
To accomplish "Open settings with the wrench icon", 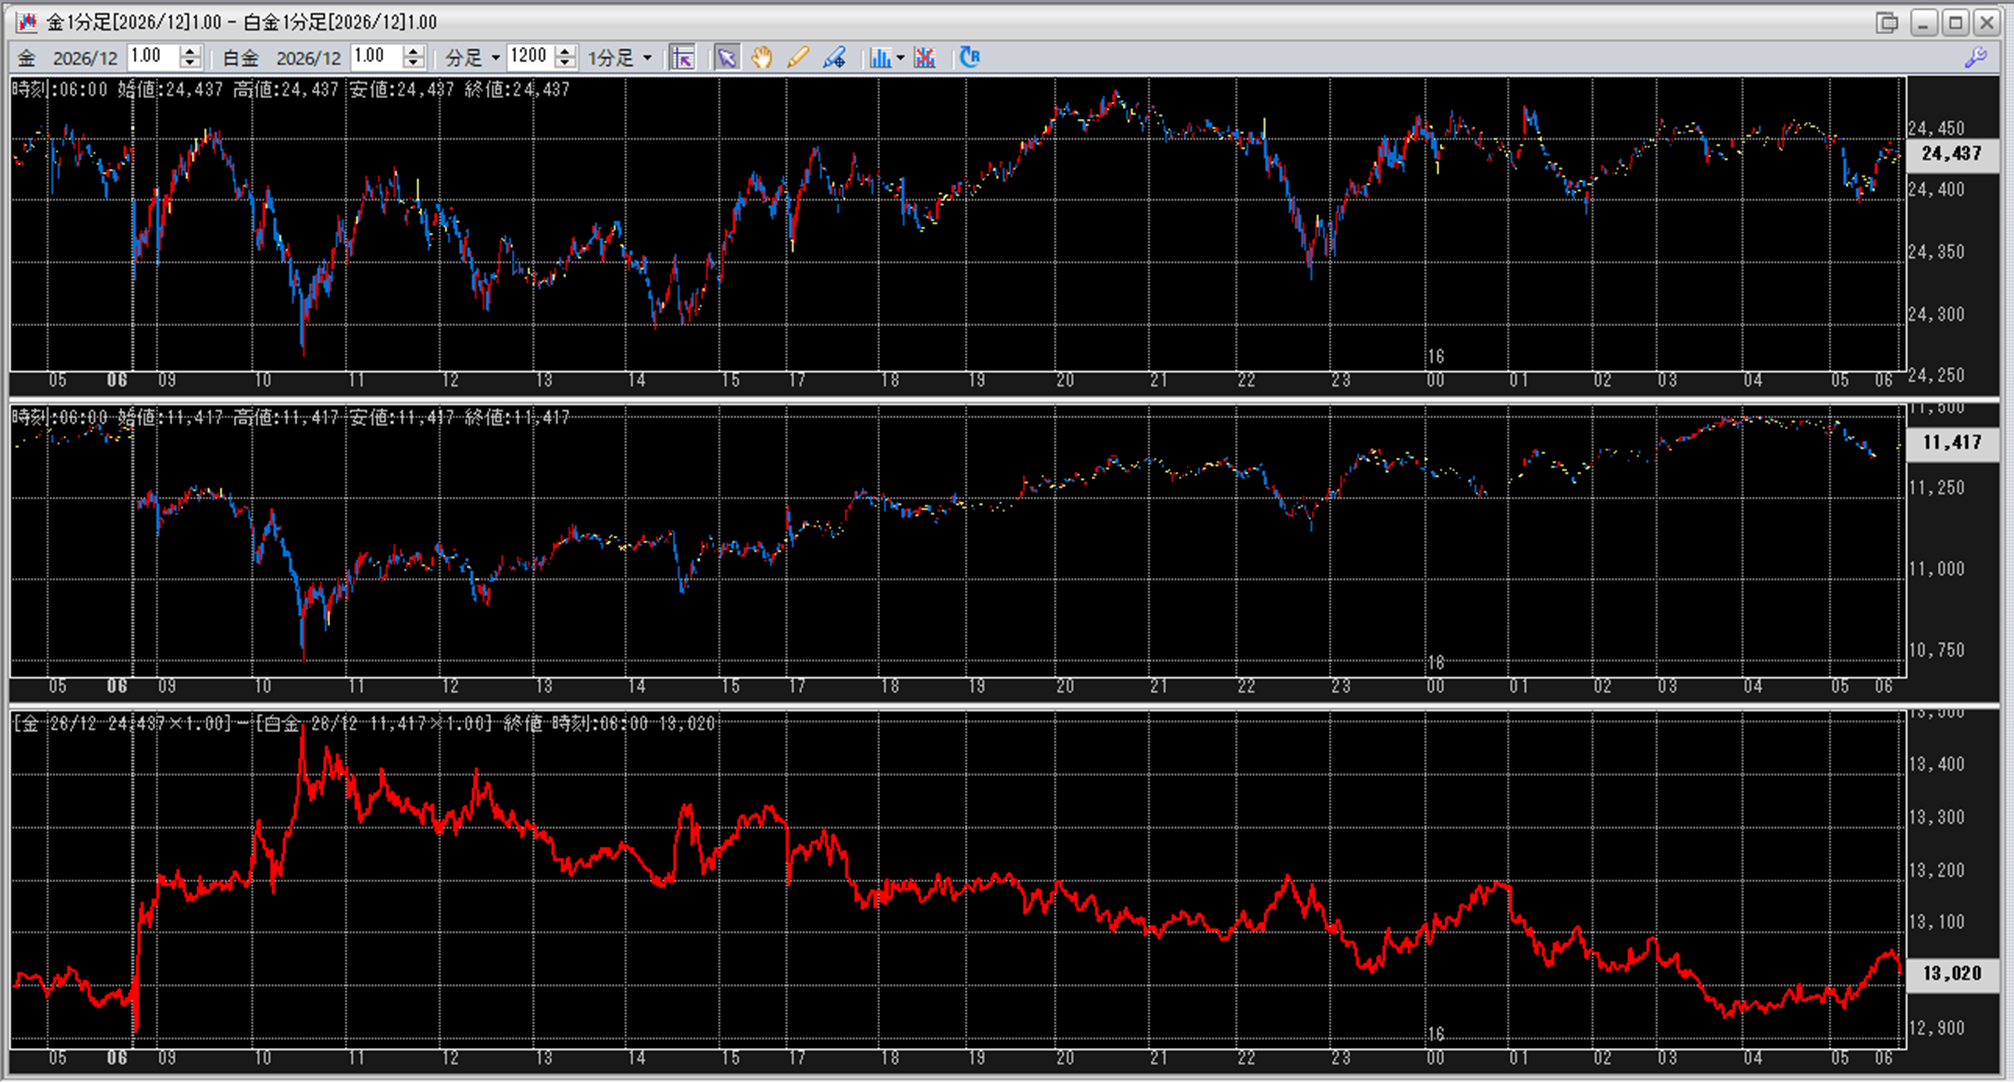I will pyautogui.click(x=1975, y=58).
